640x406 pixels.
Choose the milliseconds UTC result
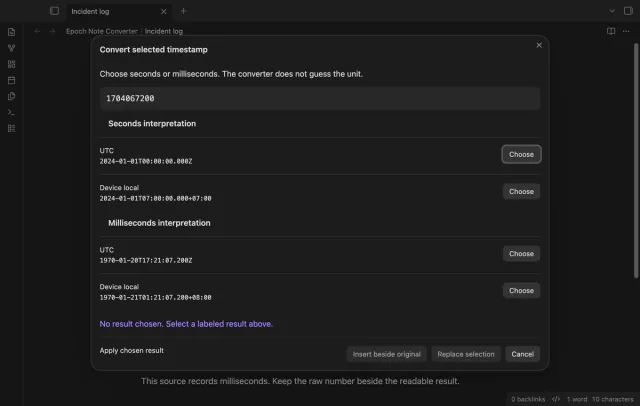[x=521, y=253]
